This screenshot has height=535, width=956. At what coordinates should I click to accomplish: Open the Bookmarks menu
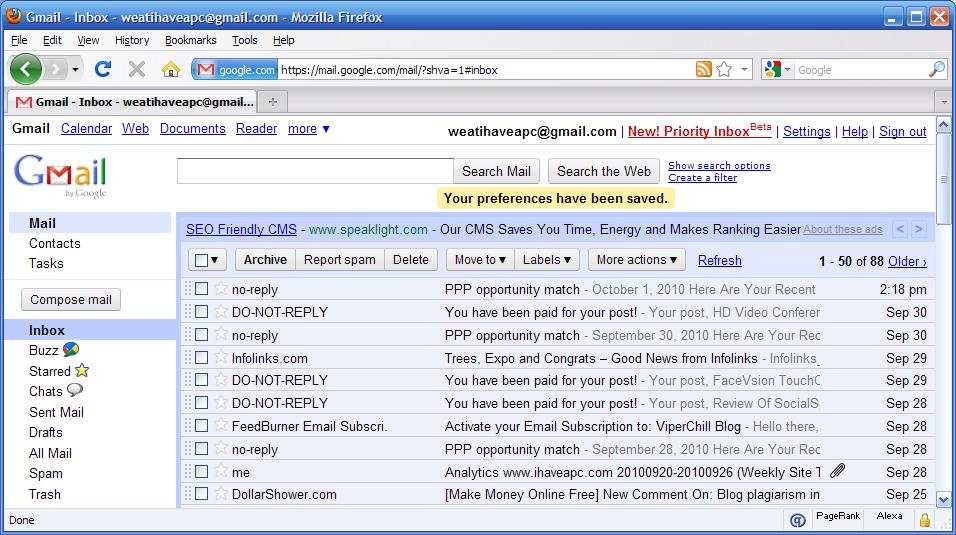(190, 40)
